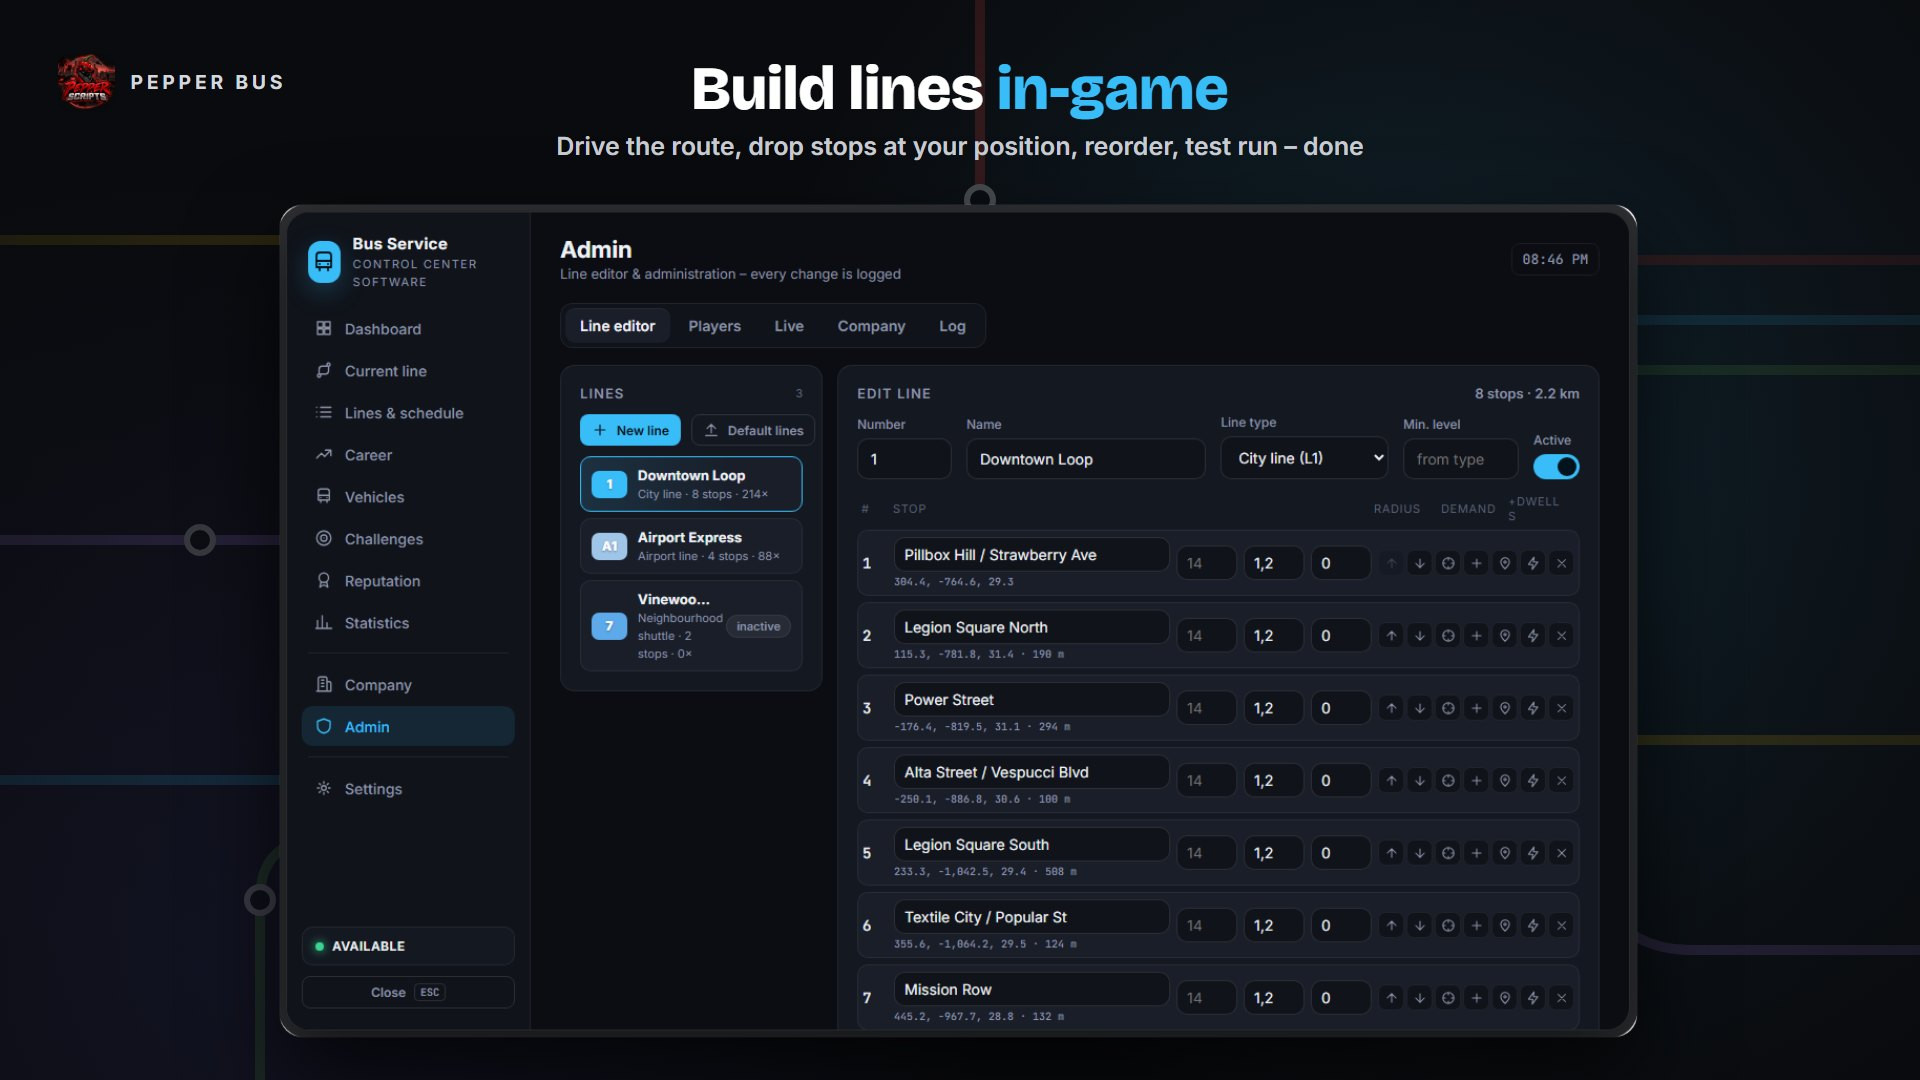Screen dimensions: 1920x1080
Task: Remove Legion Square South stop with X icon
Action: pyautogui.click(x=1561, y=853)
